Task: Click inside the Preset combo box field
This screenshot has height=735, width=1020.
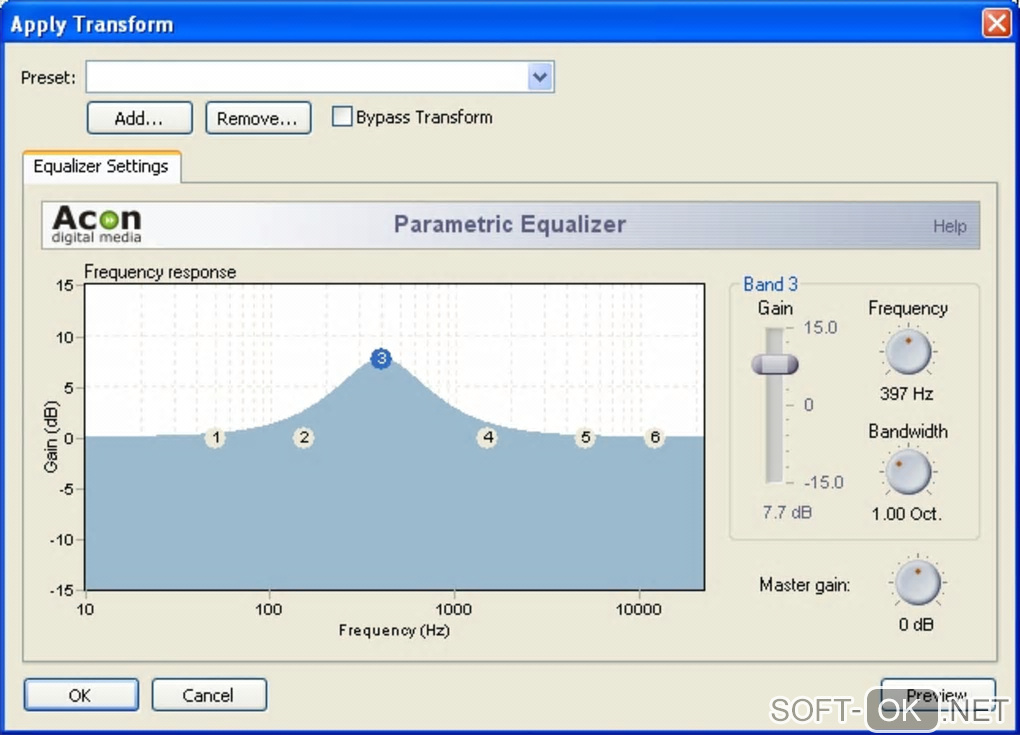Action: pos(307,77)
